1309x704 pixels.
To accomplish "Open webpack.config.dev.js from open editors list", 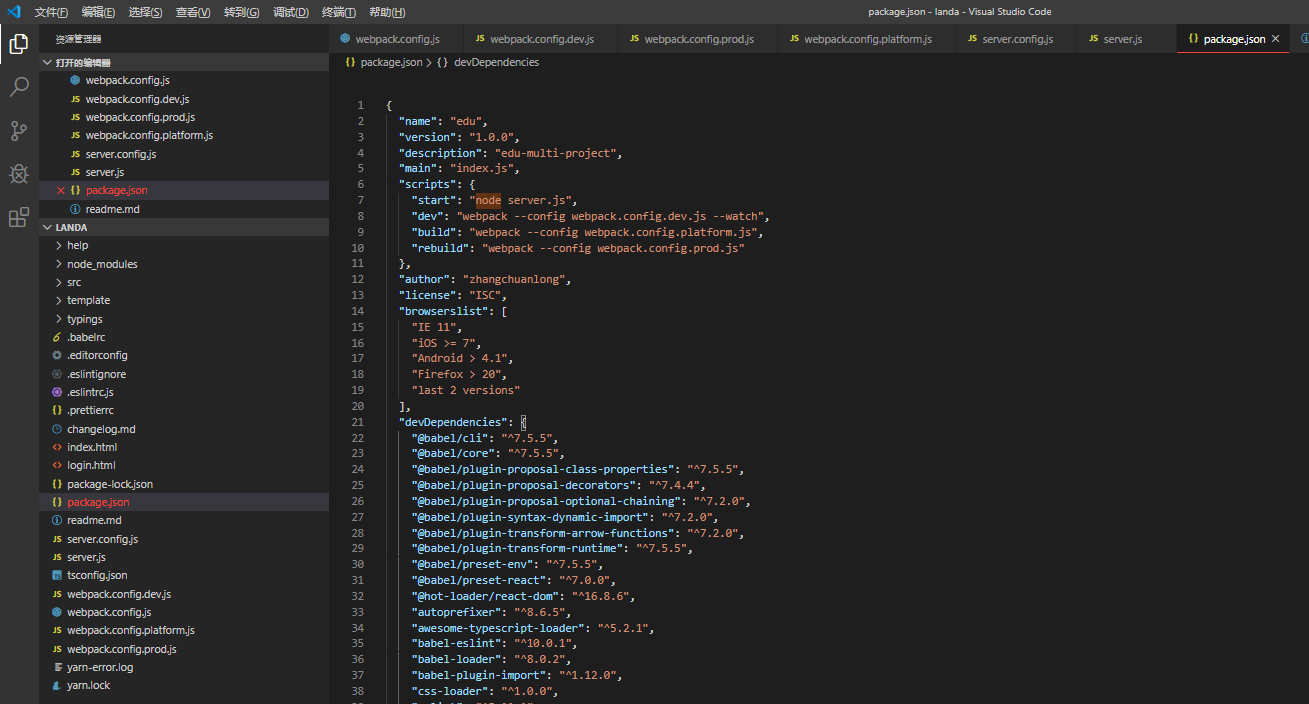I will click(x=137, y=99).
